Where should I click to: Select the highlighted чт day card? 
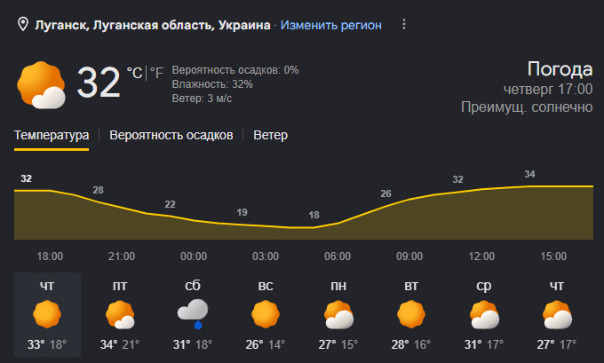(x=47, y=314)
